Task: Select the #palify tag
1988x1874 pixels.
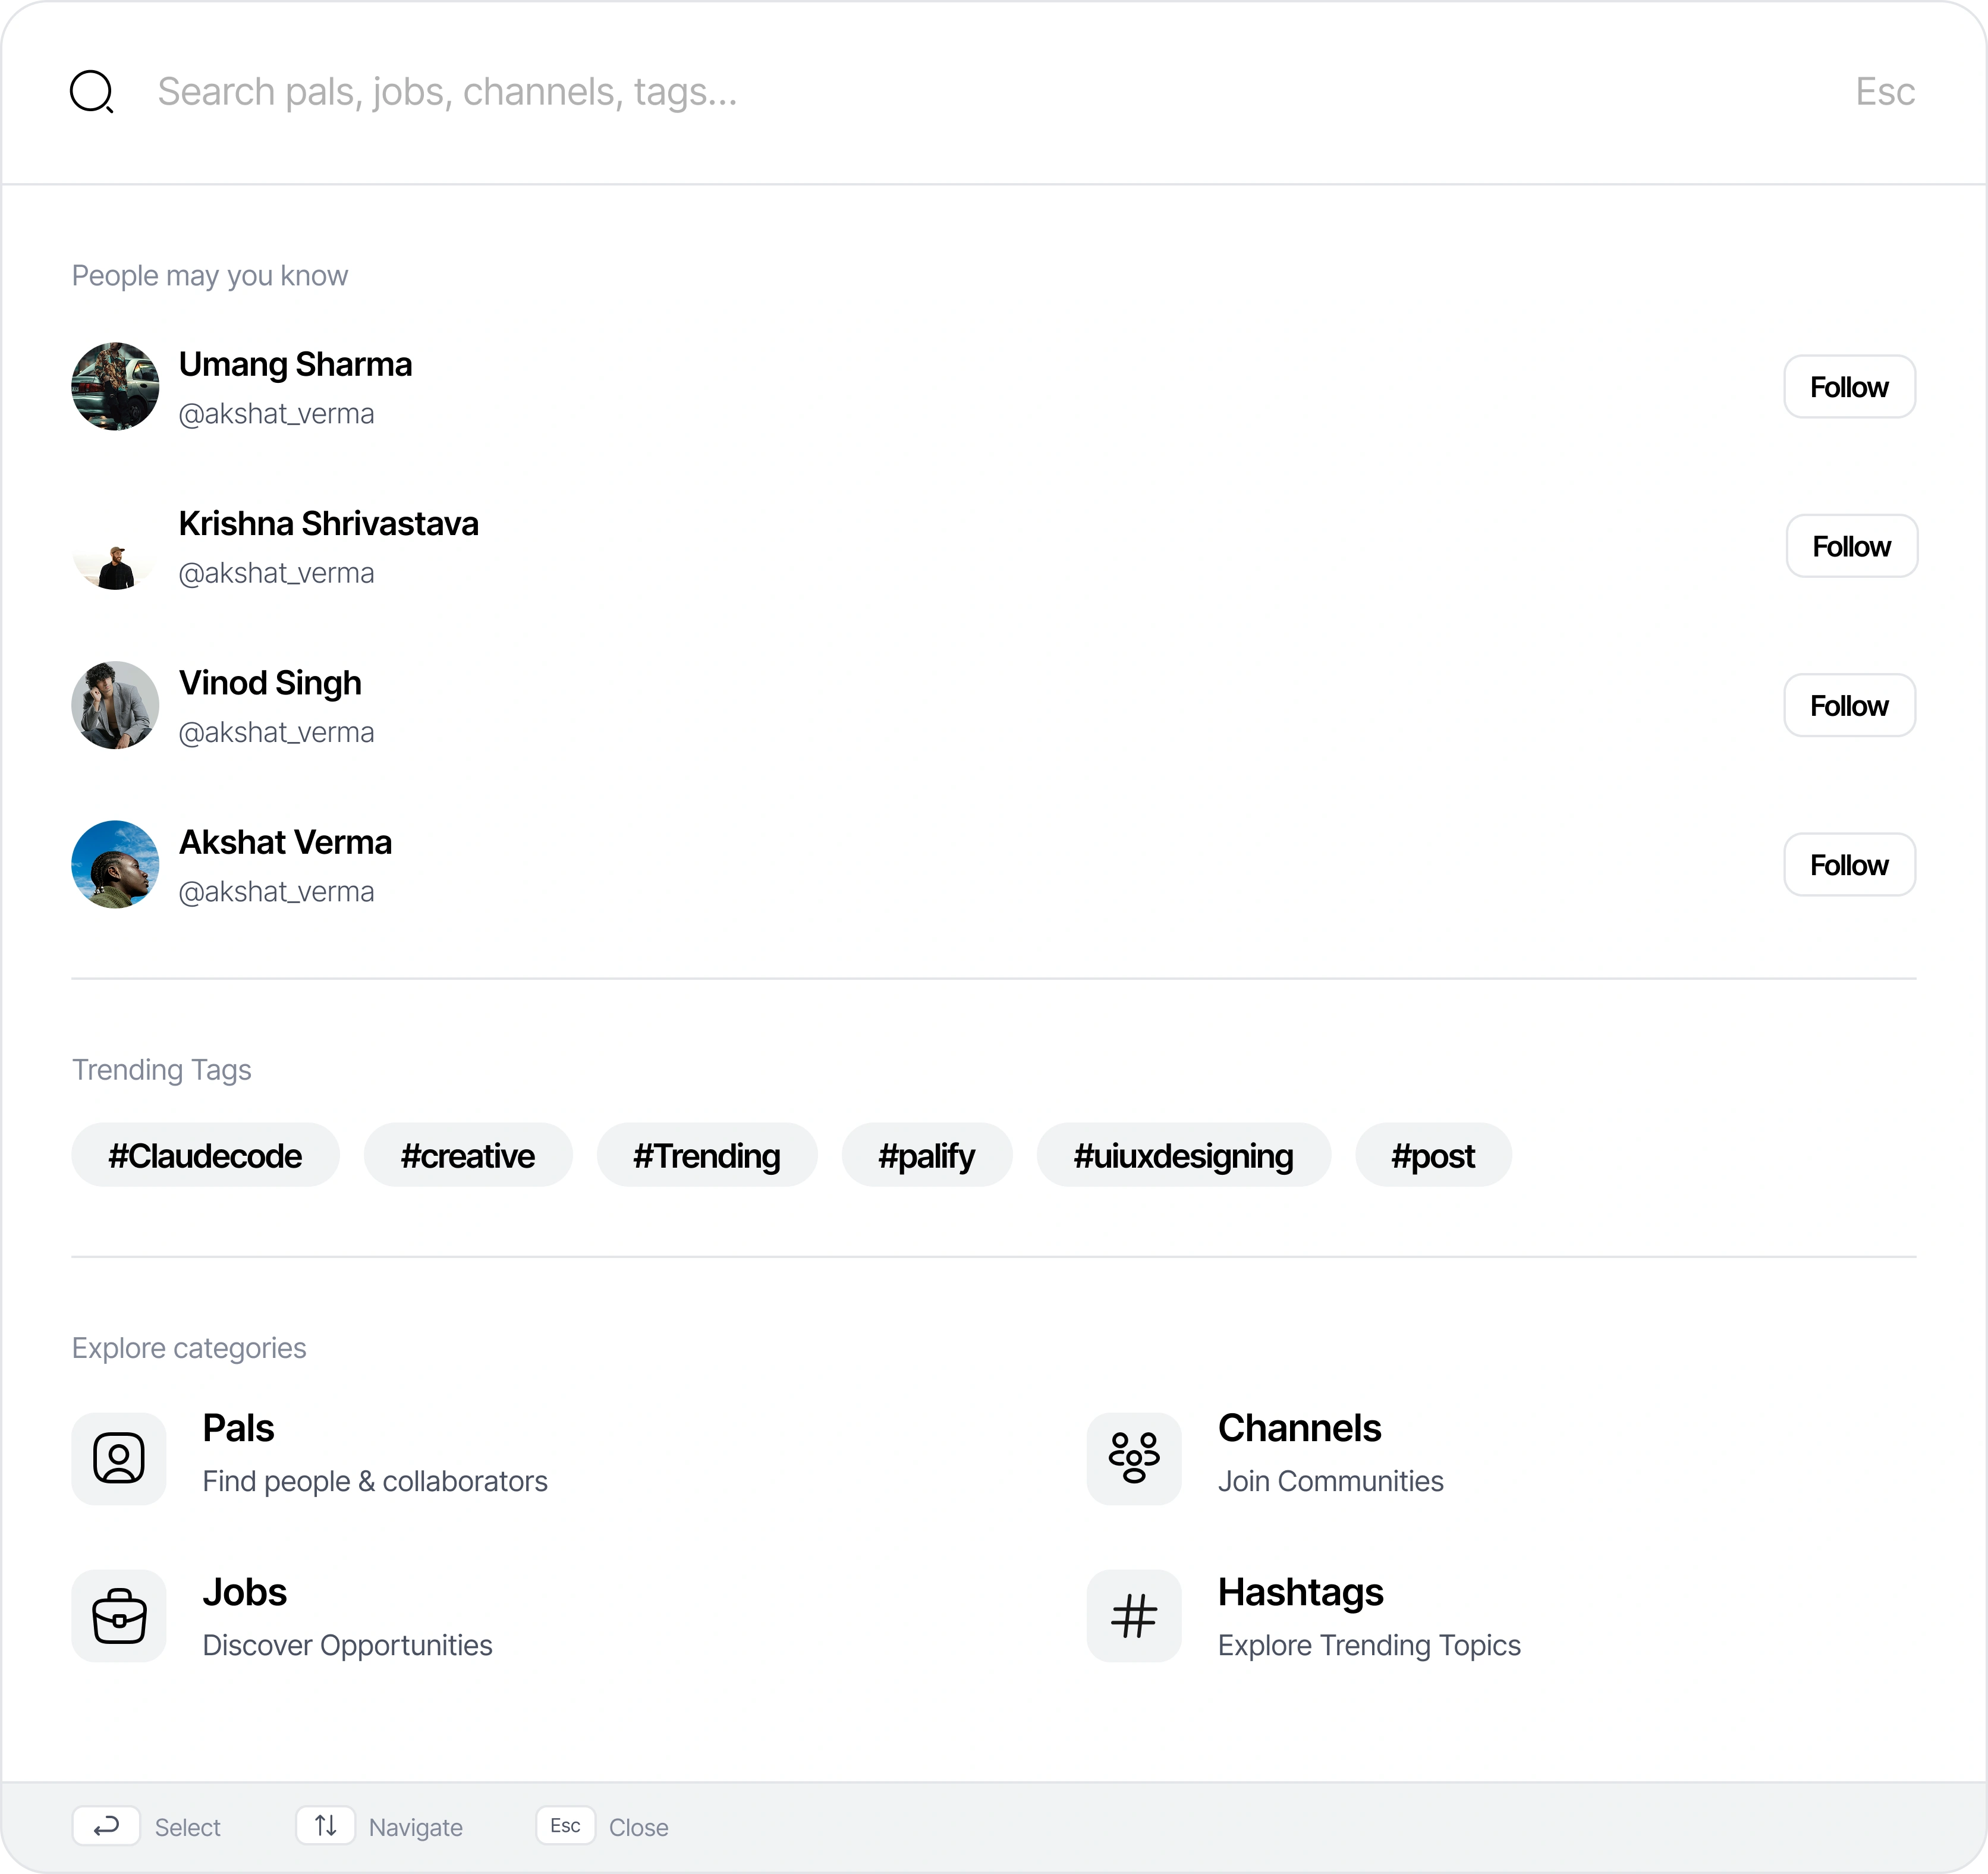Action: click(x=927, y=1155)
